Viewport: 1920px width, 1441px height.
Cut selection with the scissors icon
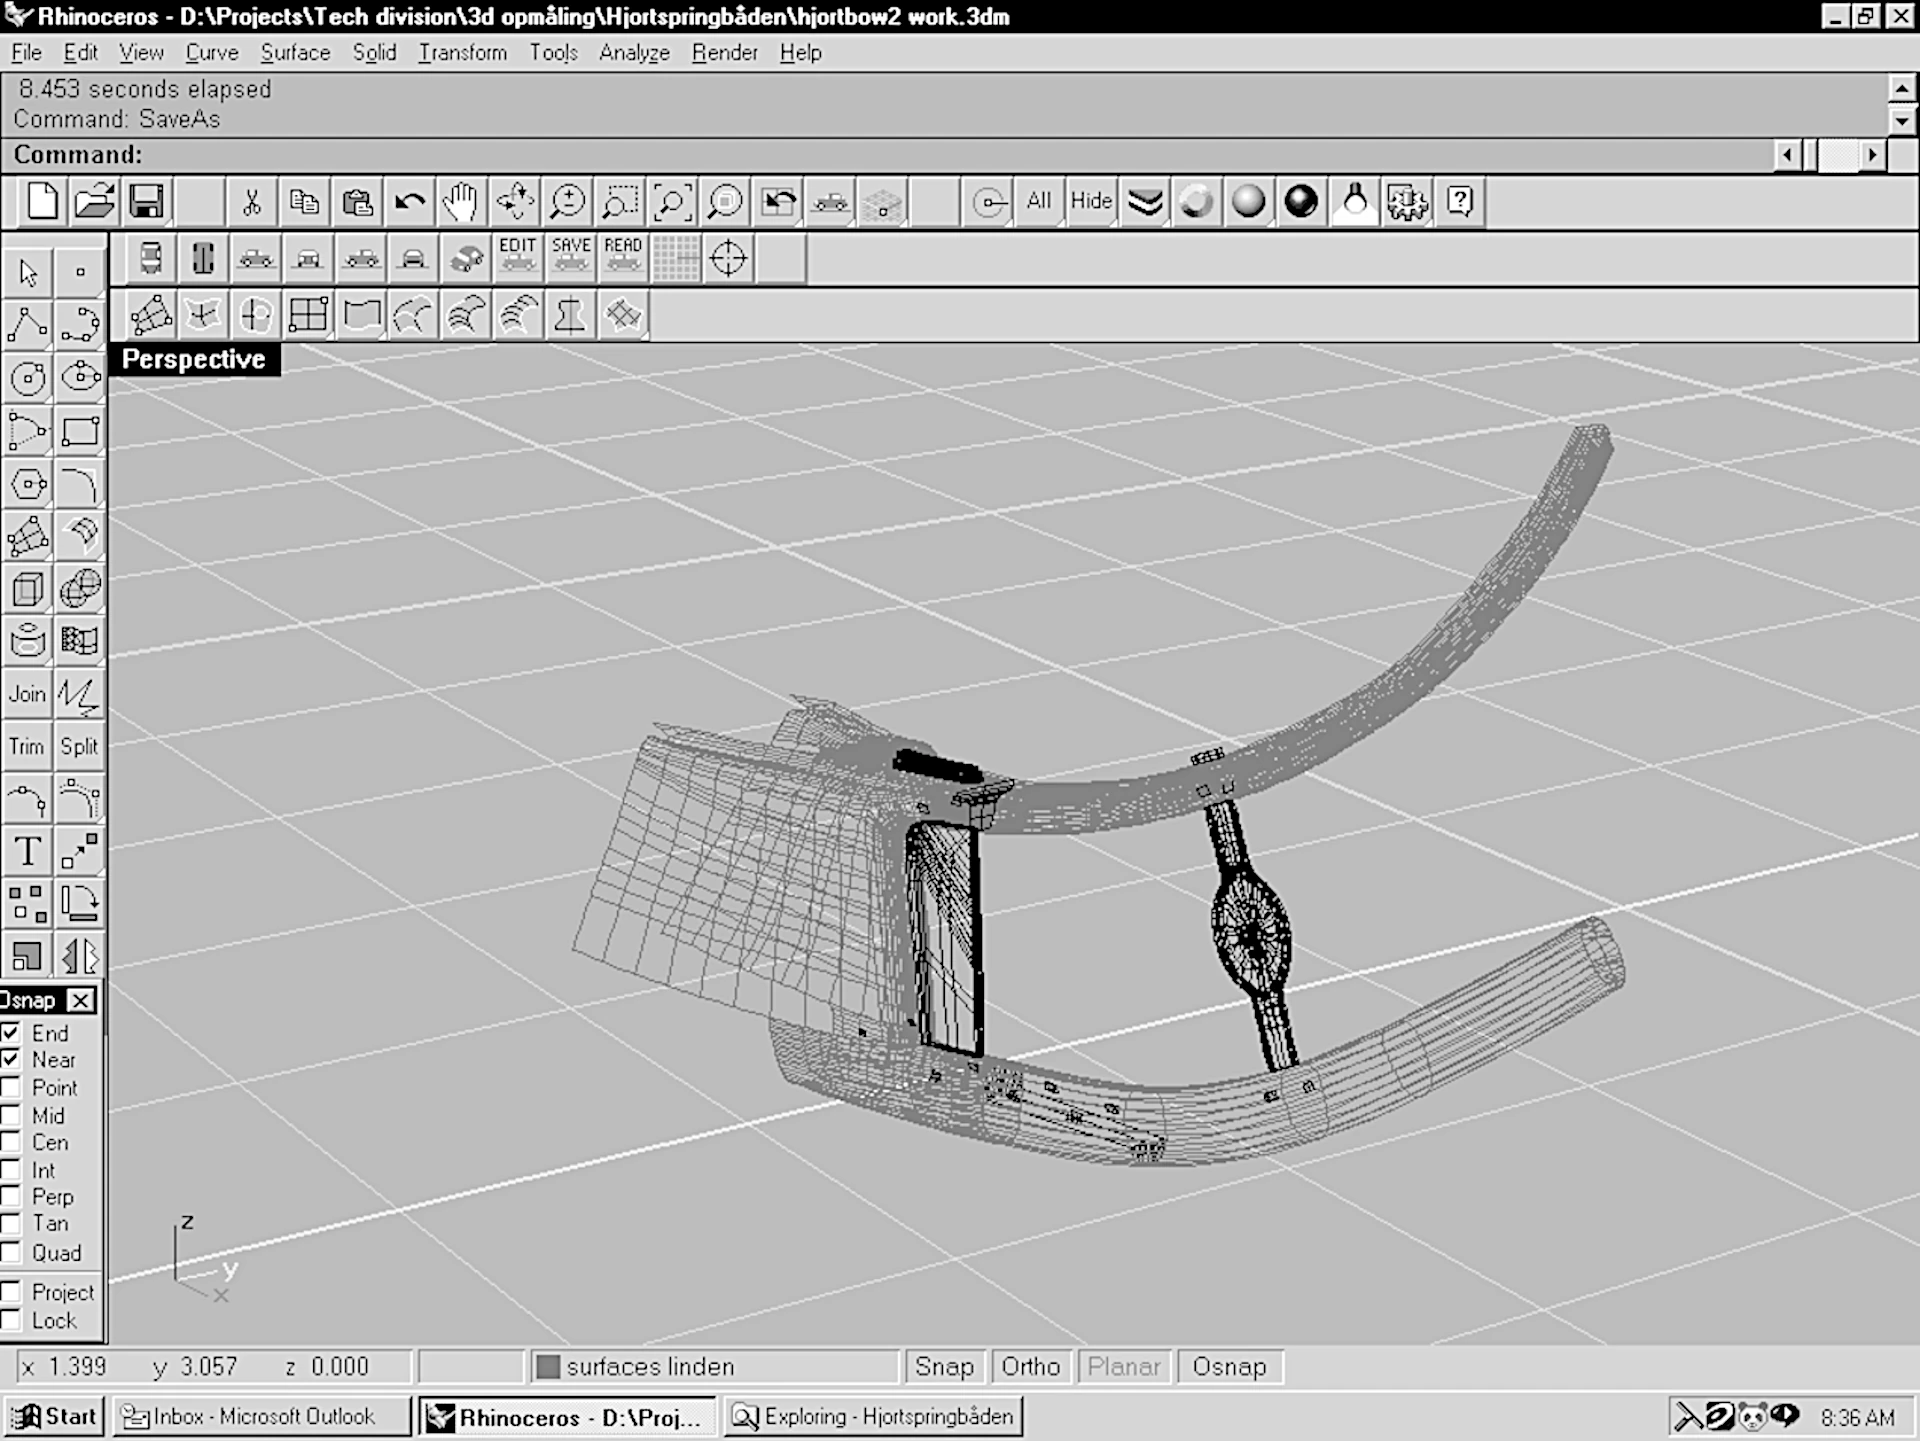tap(252, 202)
